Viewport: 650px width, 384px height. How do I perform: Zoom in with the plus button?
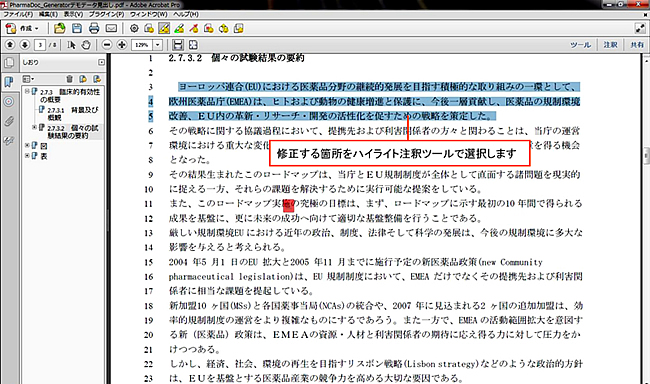[122, 45]
